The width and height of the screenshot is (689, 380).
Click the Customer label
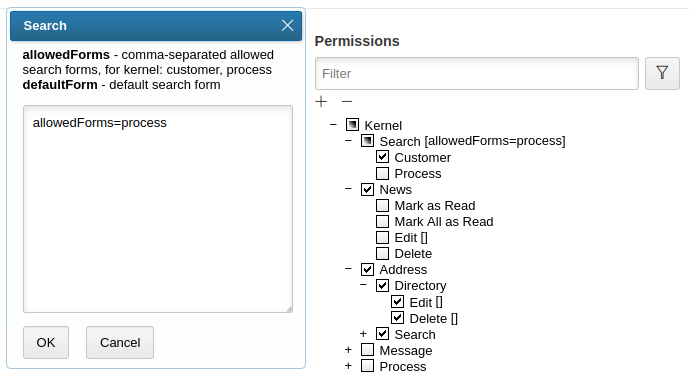click(x=423, y=157)
